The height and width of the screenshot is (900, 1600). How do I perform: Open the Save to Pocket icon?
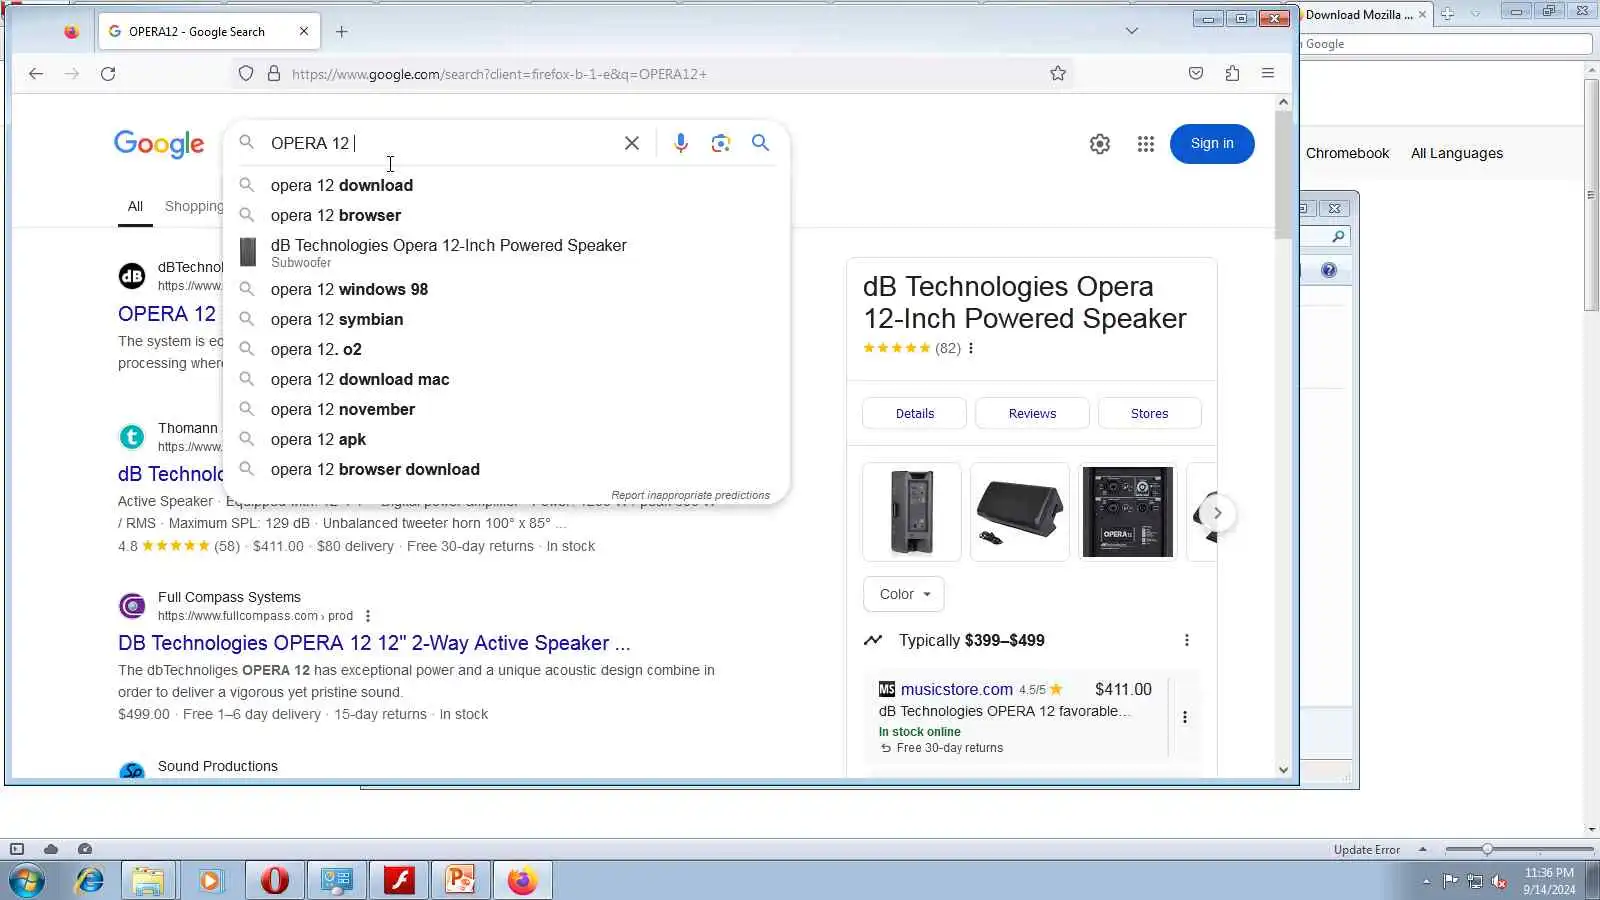pyautogui.click(x=1196, y=73)
